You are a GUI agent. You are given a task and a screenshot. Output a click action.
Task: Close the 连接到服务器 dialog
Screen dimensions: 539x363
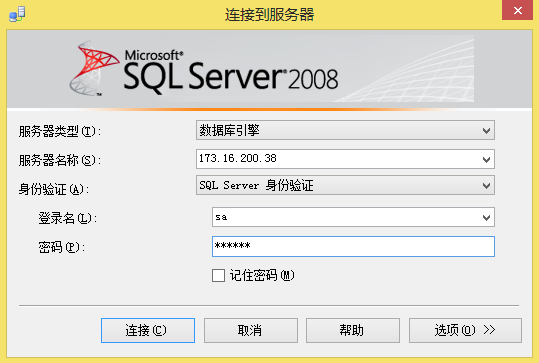point(517,11)
